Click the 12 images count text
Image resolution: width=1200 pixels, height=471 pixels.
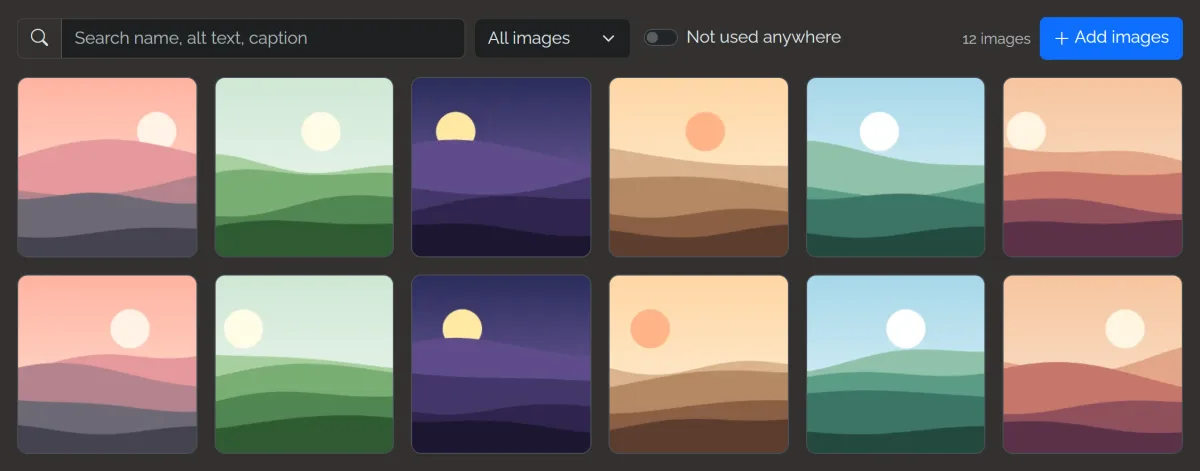pos(996,39)
